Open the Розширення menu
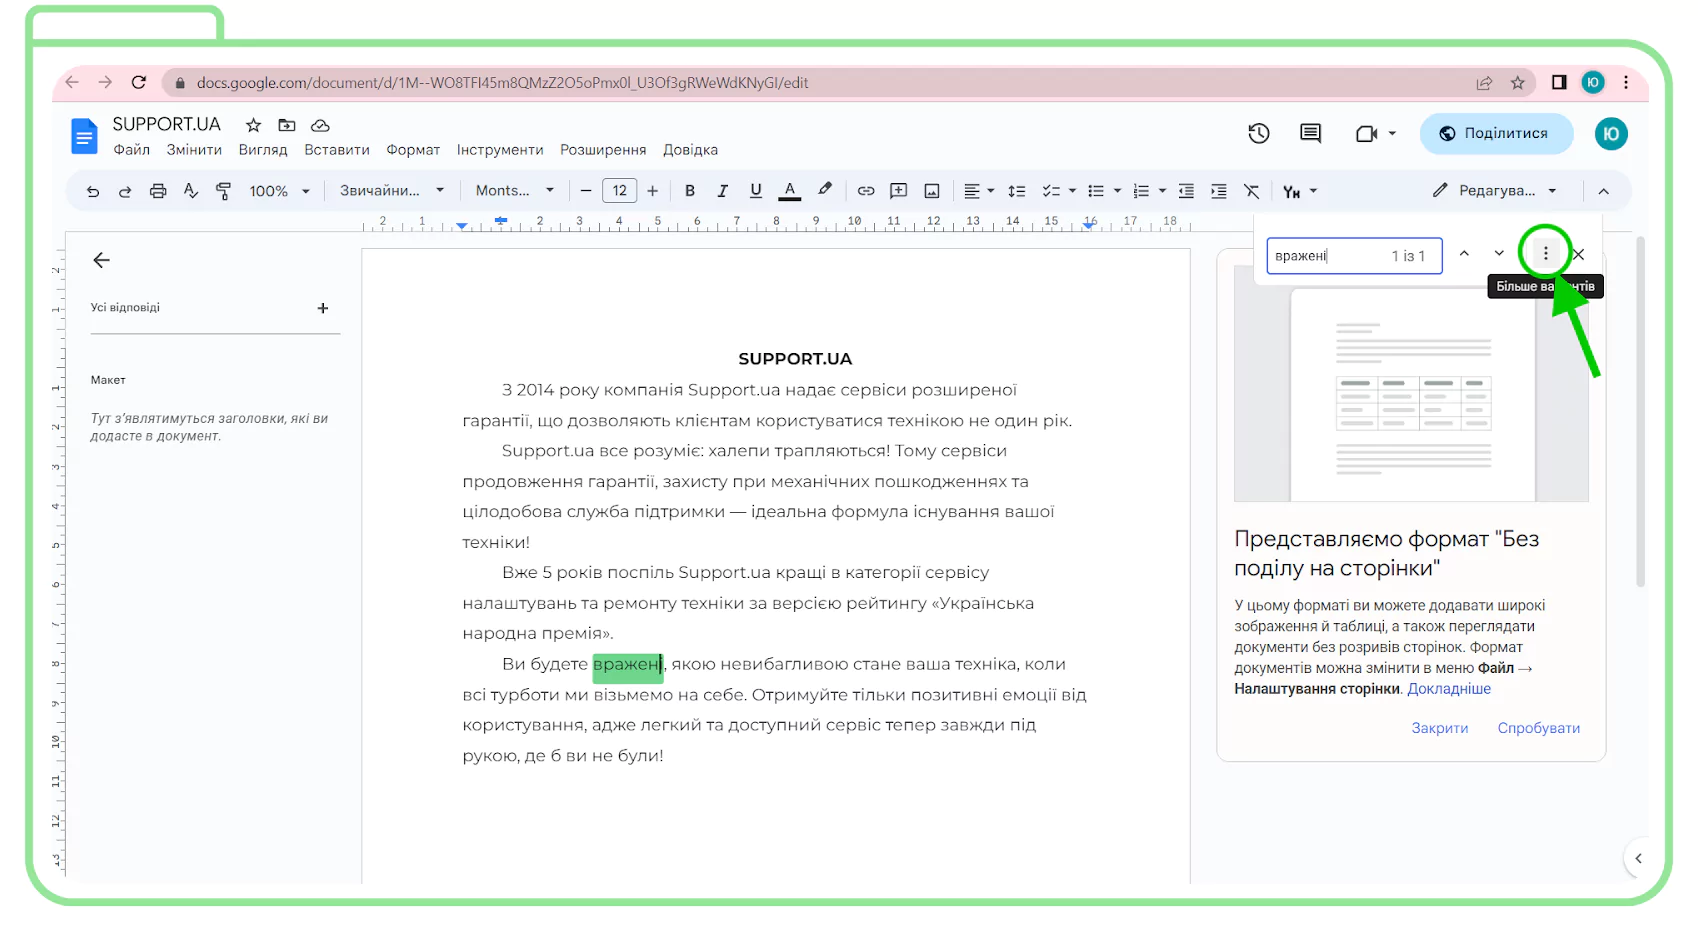This screenshot has width=1698, height=928. pos(603,150)
